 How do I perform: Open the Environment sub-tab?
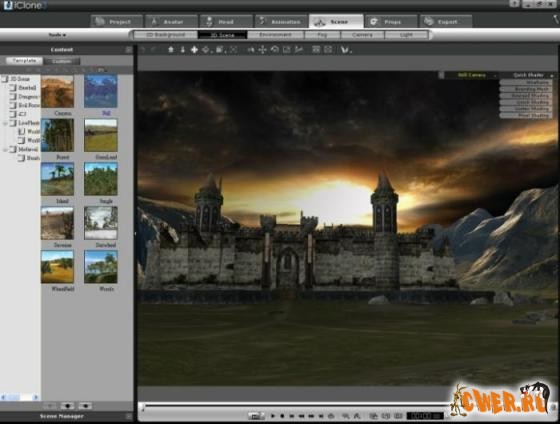coord(275,35)
